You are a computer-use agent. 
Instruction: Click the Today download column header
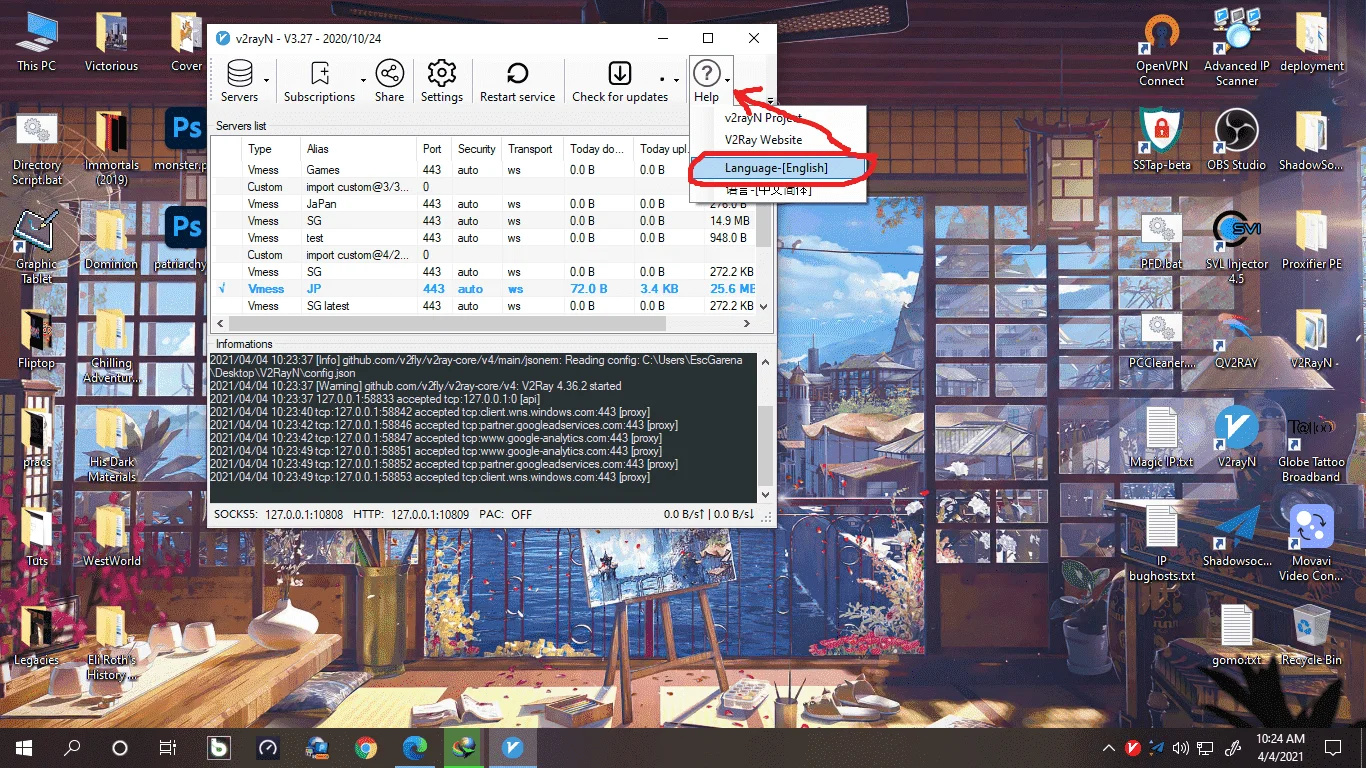(599, 149)
